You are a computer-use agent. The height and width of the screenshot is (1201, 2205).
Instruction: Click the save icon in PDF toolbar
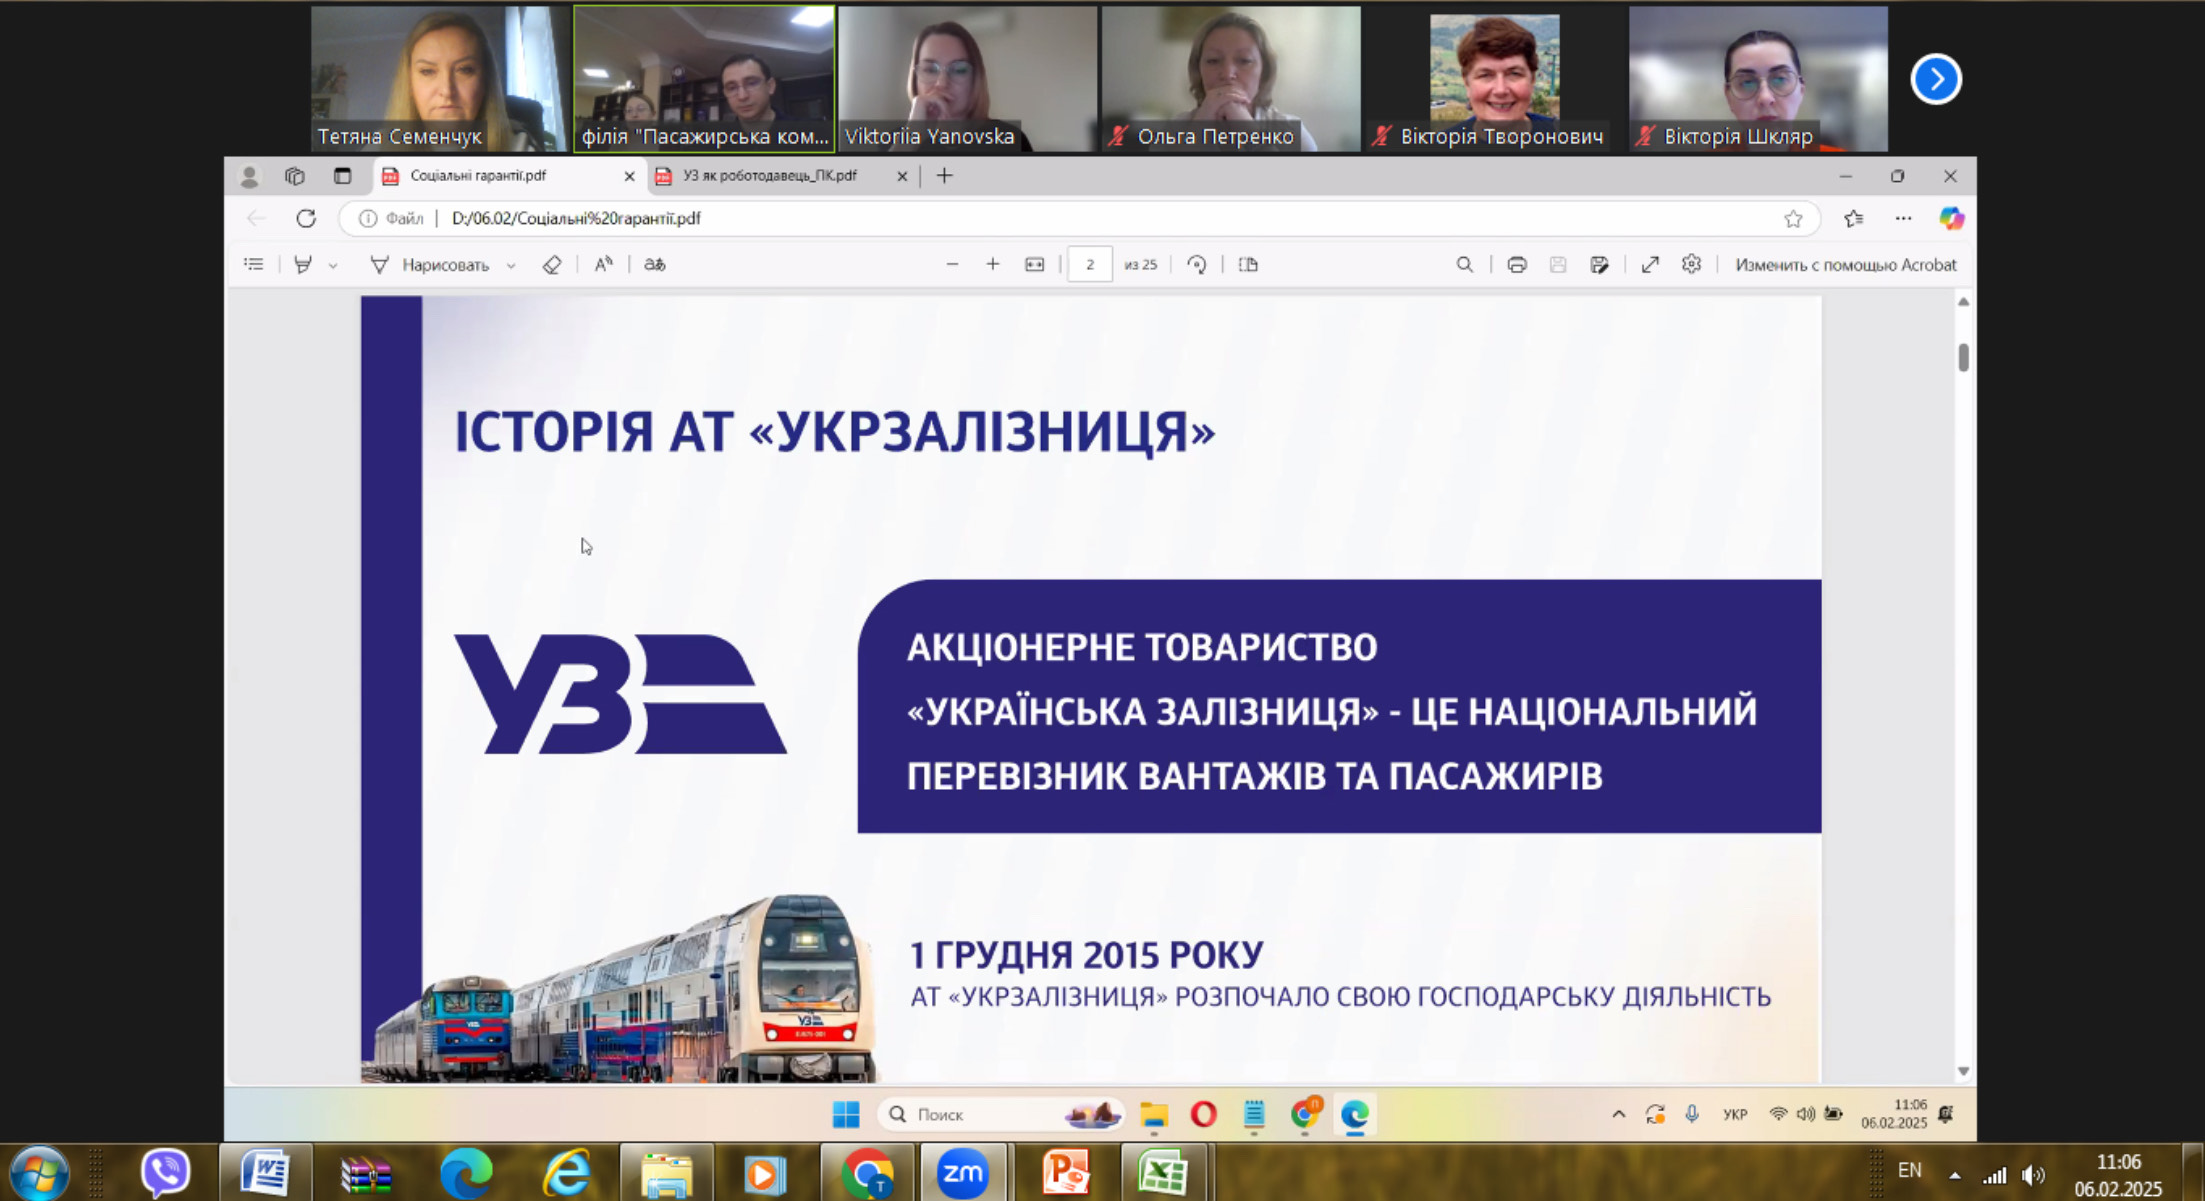pyautogui.click(x=1558, y=265)
